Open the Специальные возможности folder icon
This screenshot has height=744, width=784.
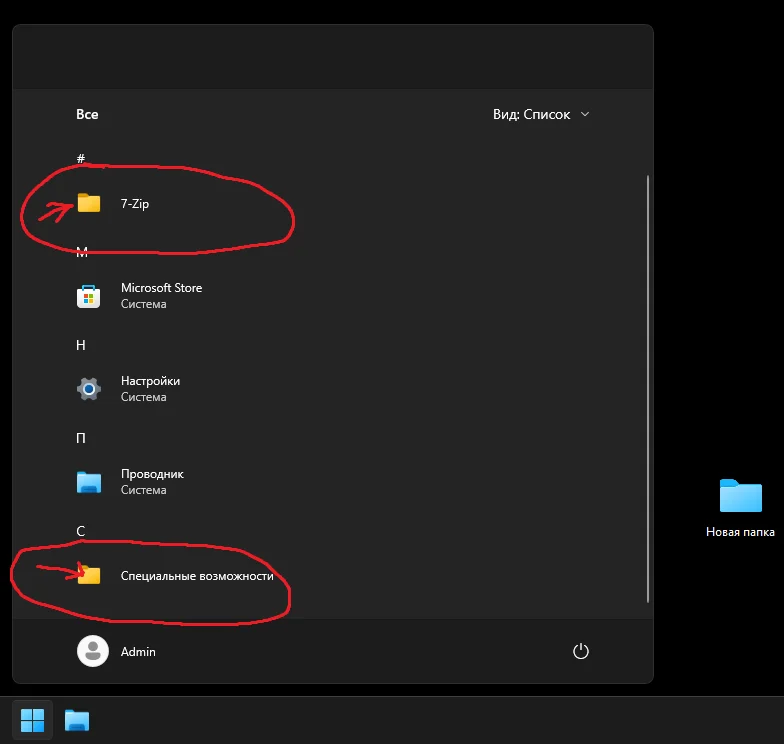pyautogui.click(x=90, y=574)
